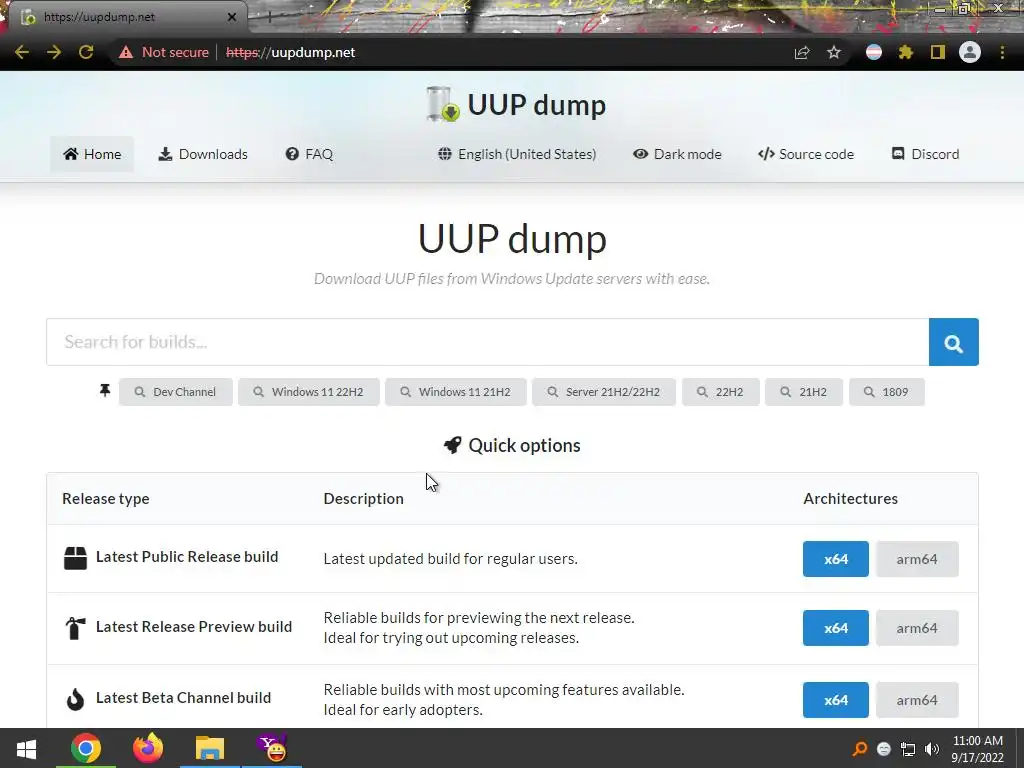Open File Explorer from the taskbar
The image size is (1024, 768).
(210, 748)
